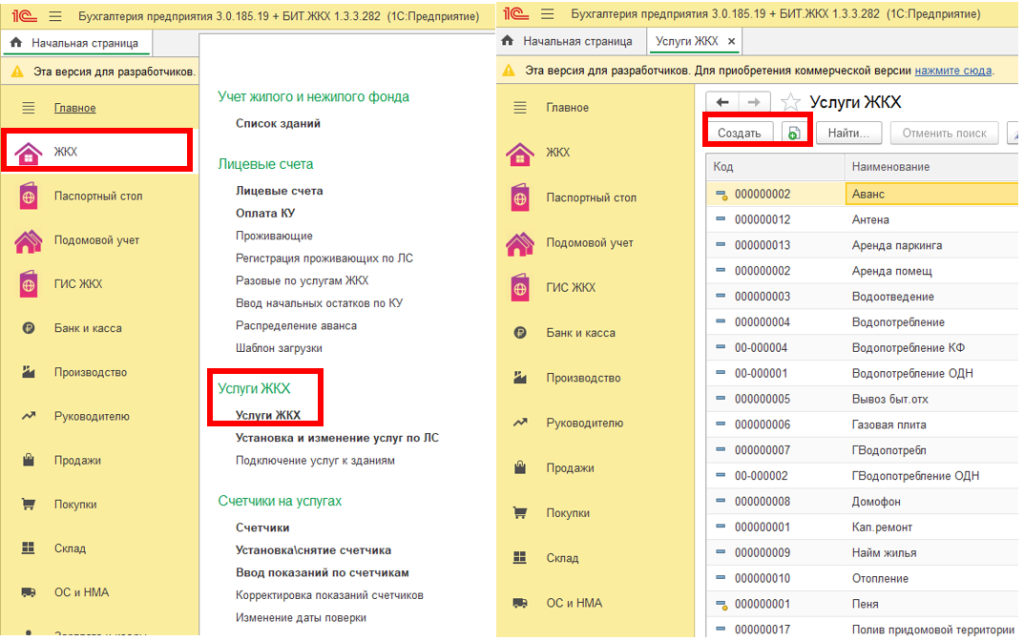
Task: Open Оплата КУ from the menu
Action: (265, 213)
